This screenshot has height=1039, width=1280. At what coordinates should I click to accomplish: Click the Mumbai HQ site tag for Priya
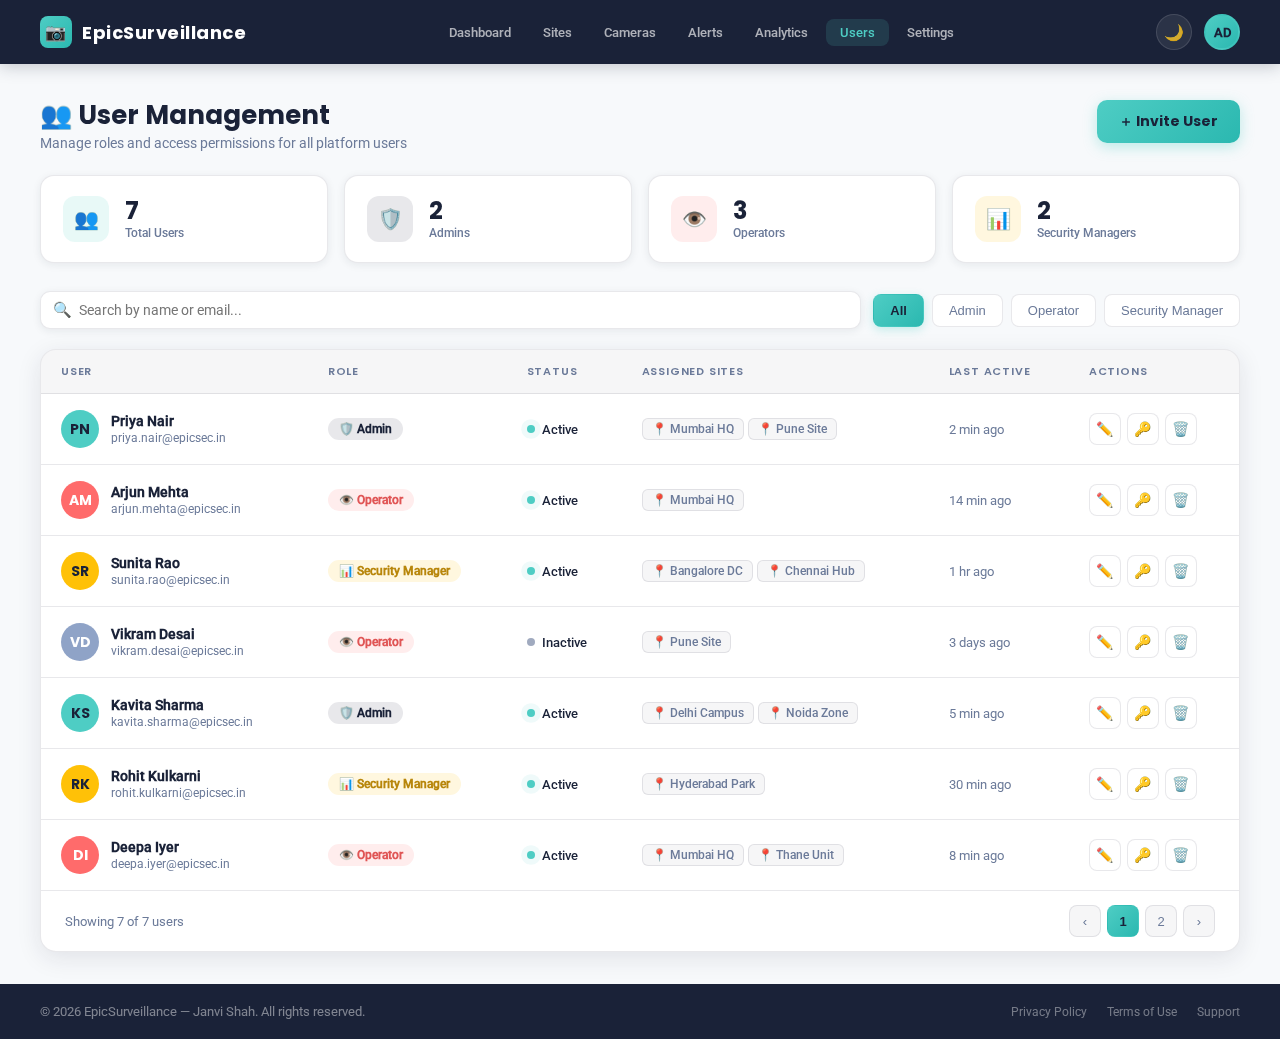692,428
